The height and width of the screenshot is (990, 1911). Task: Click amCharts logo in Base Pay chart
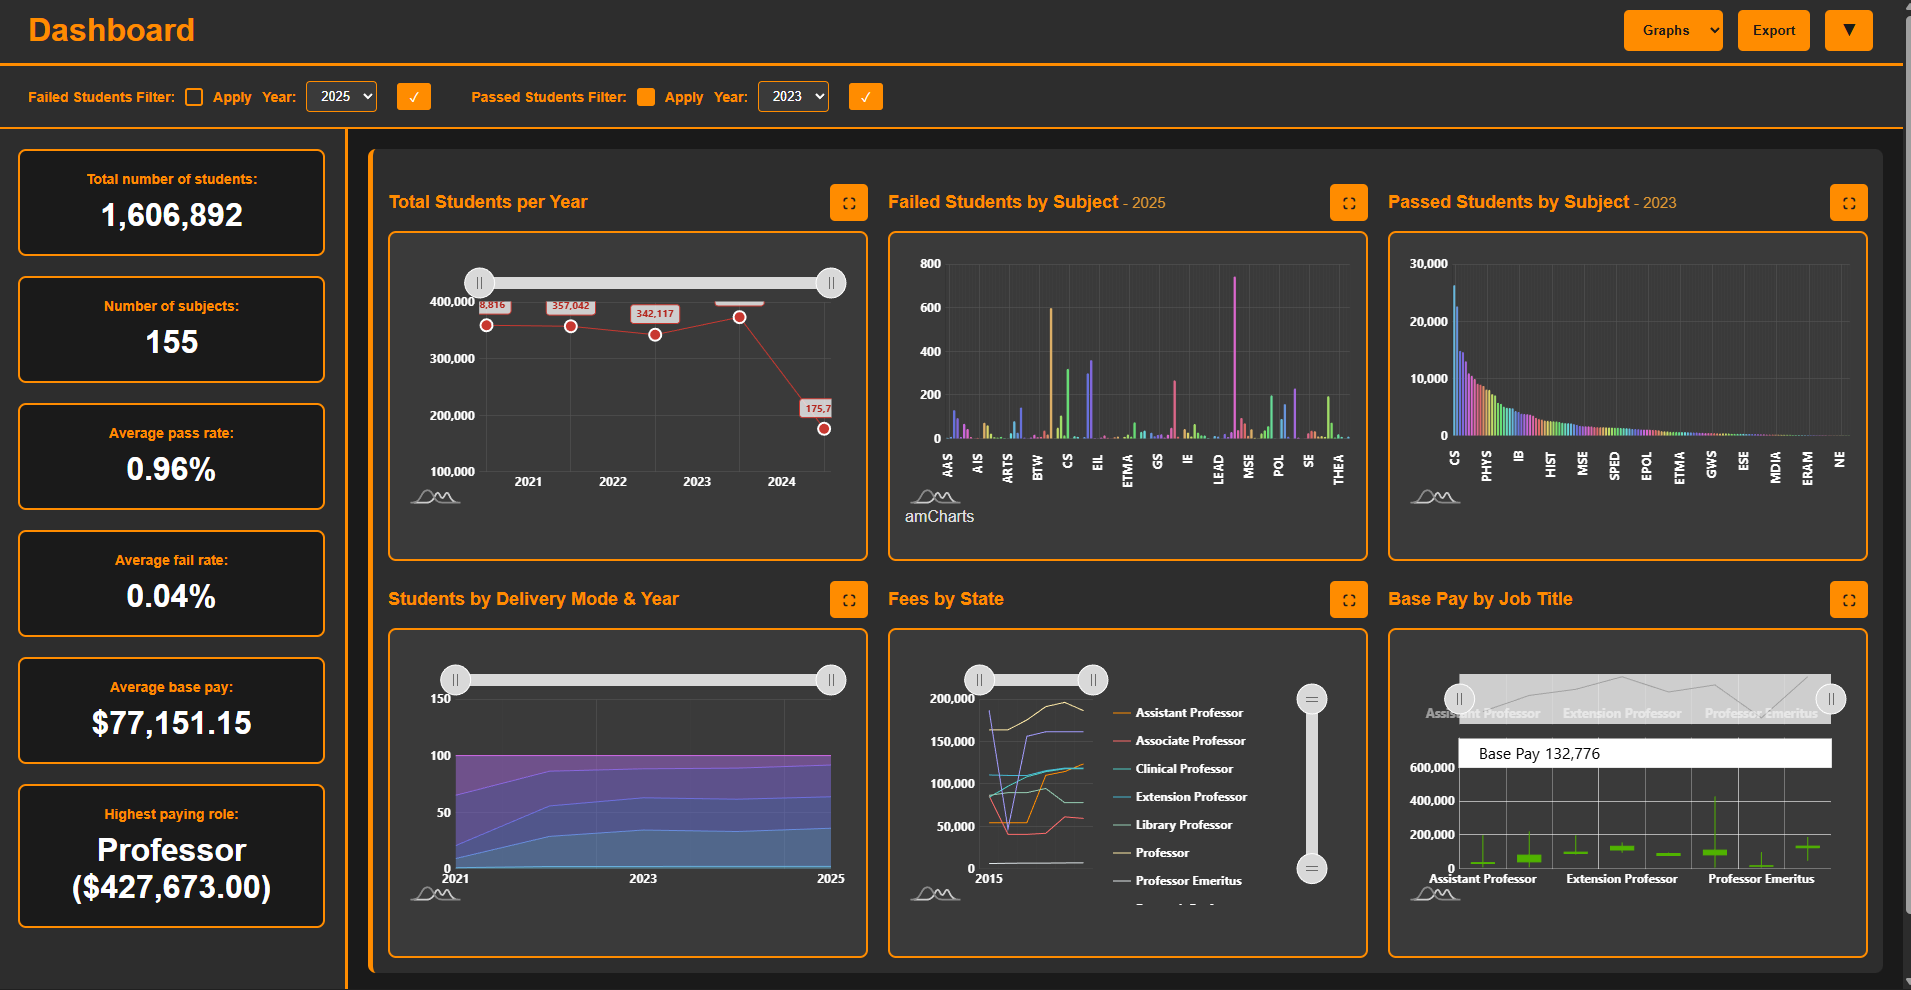tap(1435, 894)
